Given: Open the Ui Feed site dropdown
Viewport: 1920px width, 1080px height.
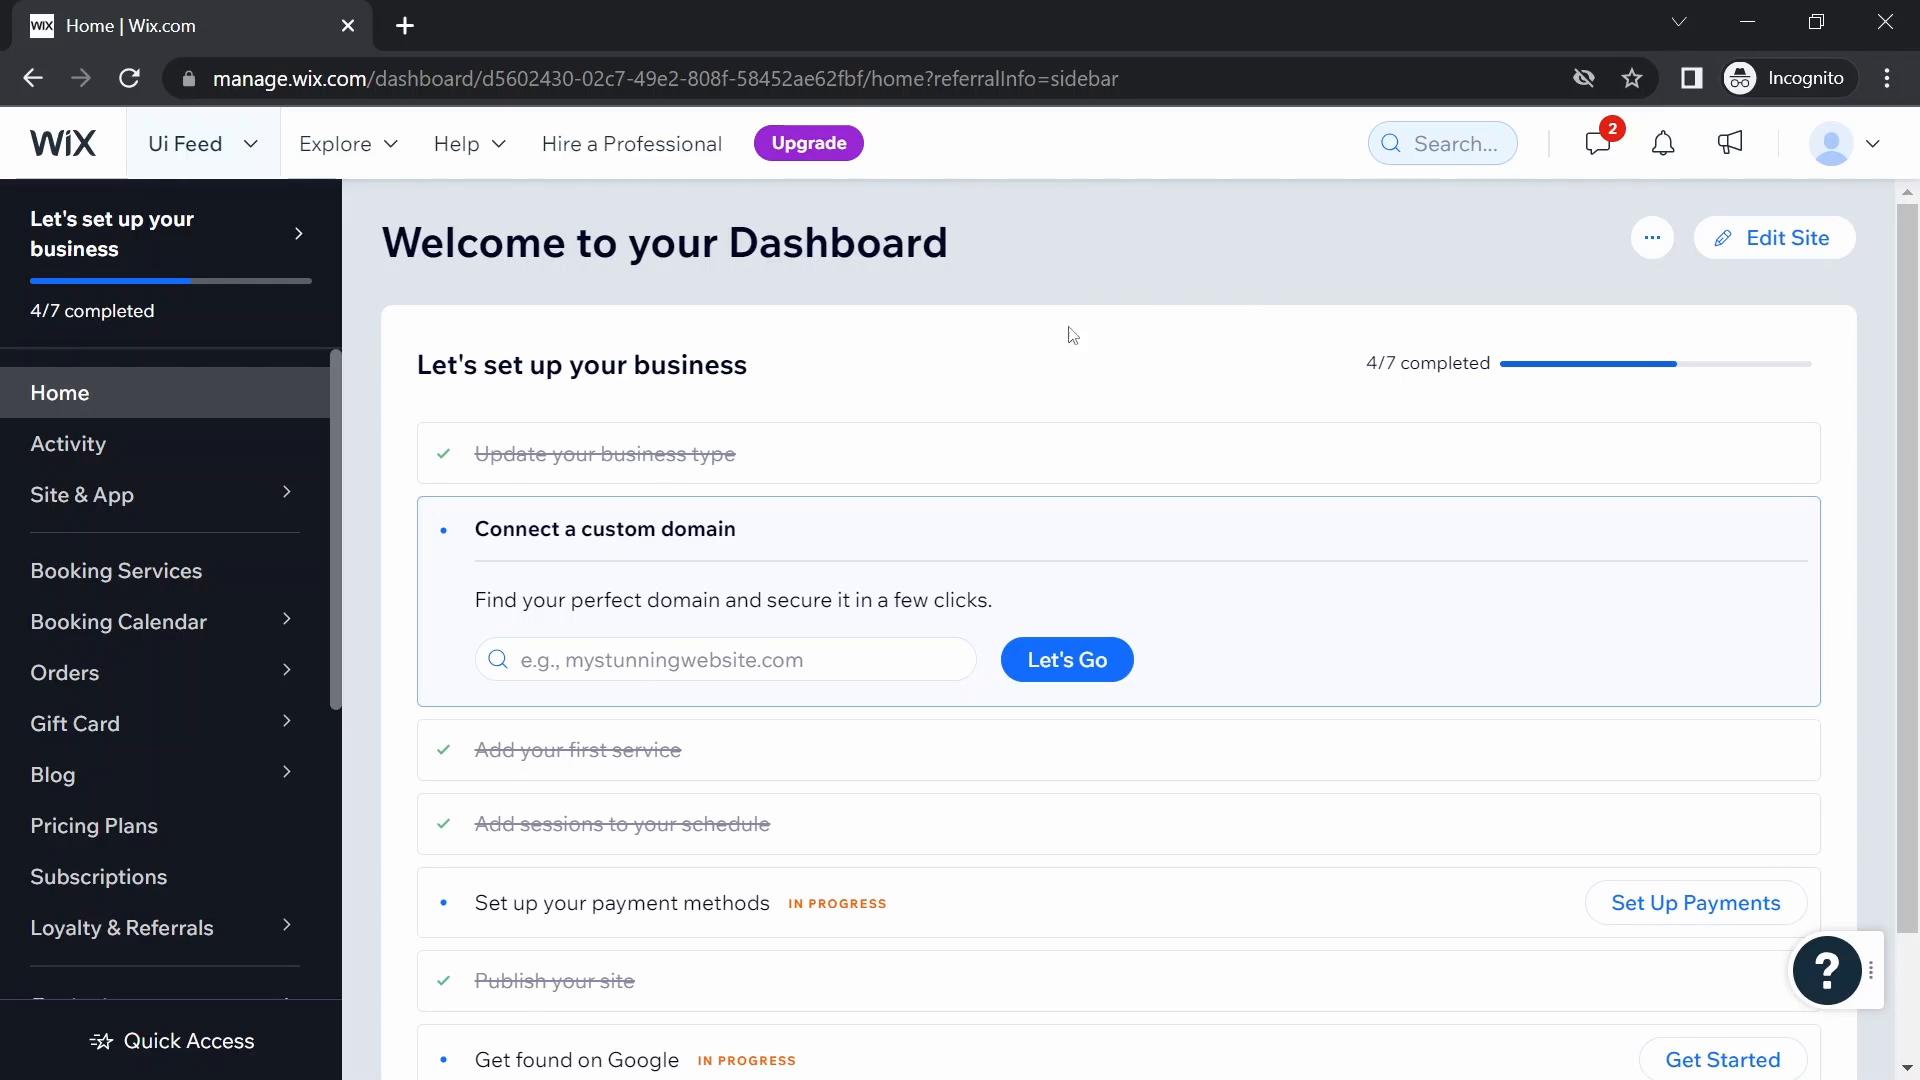Looking at the screenshot, I should 203,143.
